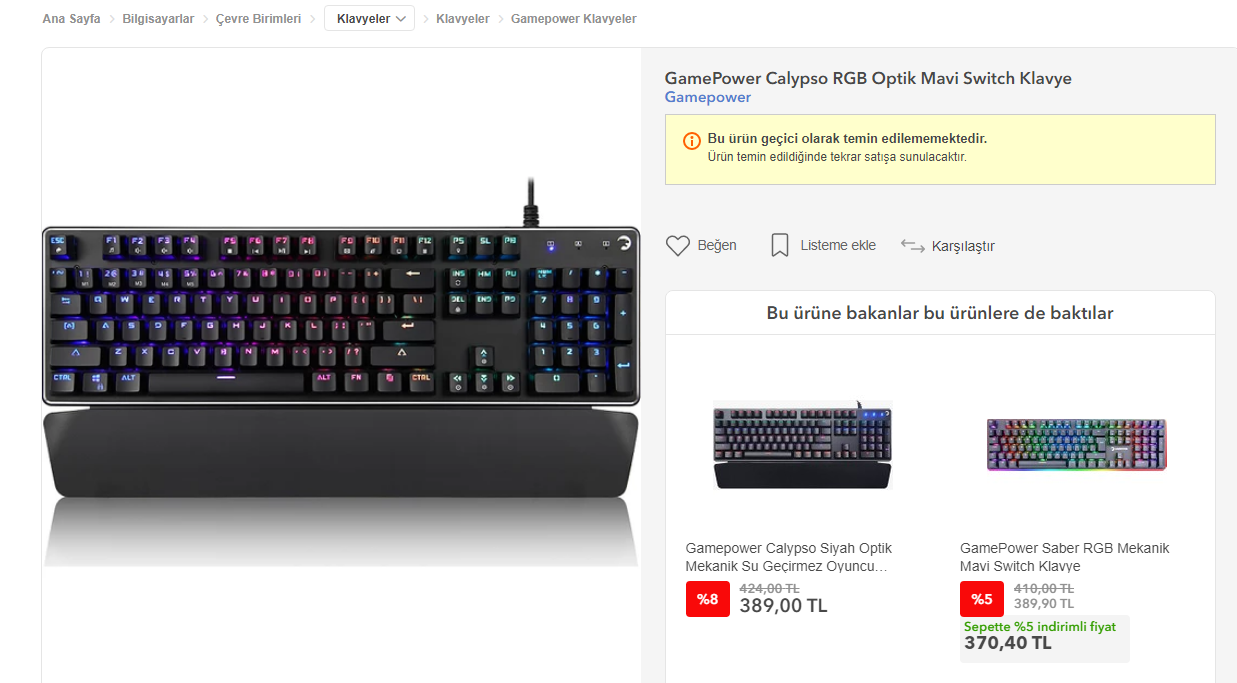Screen dimensions: 1237x683
Task: Click breadcrumb arrow after Ana Sayfa
Action: pos(112,19)
